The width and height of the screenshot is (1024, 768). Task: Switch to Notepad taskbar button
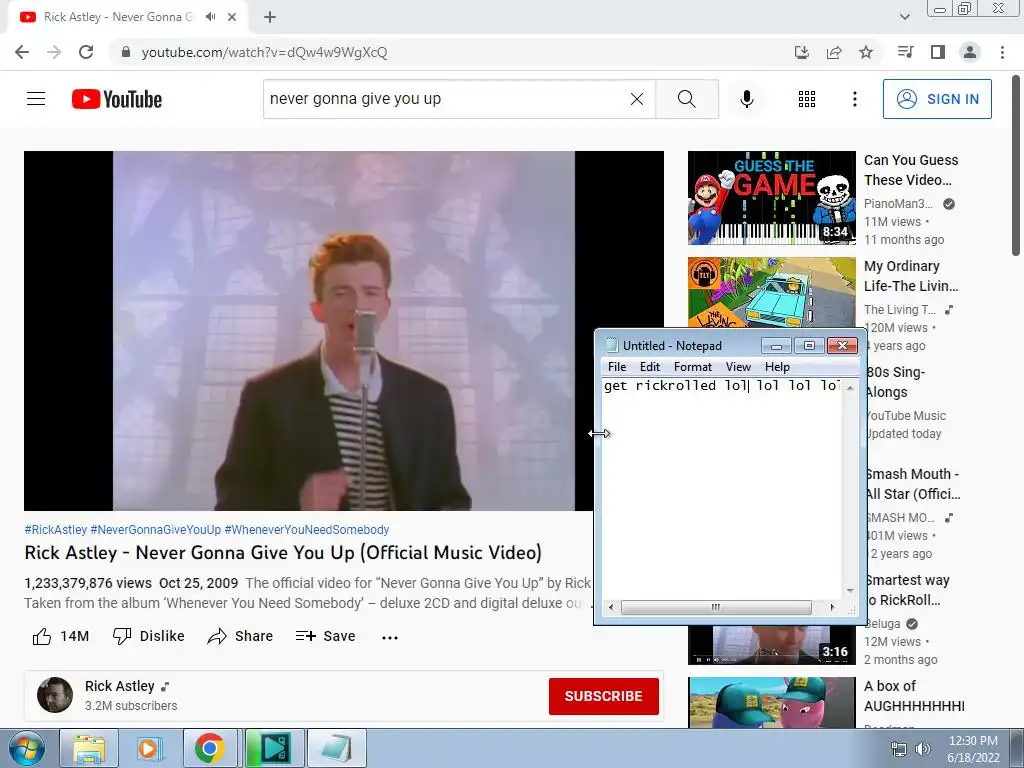pyautogui.click(x=337, y=748)
